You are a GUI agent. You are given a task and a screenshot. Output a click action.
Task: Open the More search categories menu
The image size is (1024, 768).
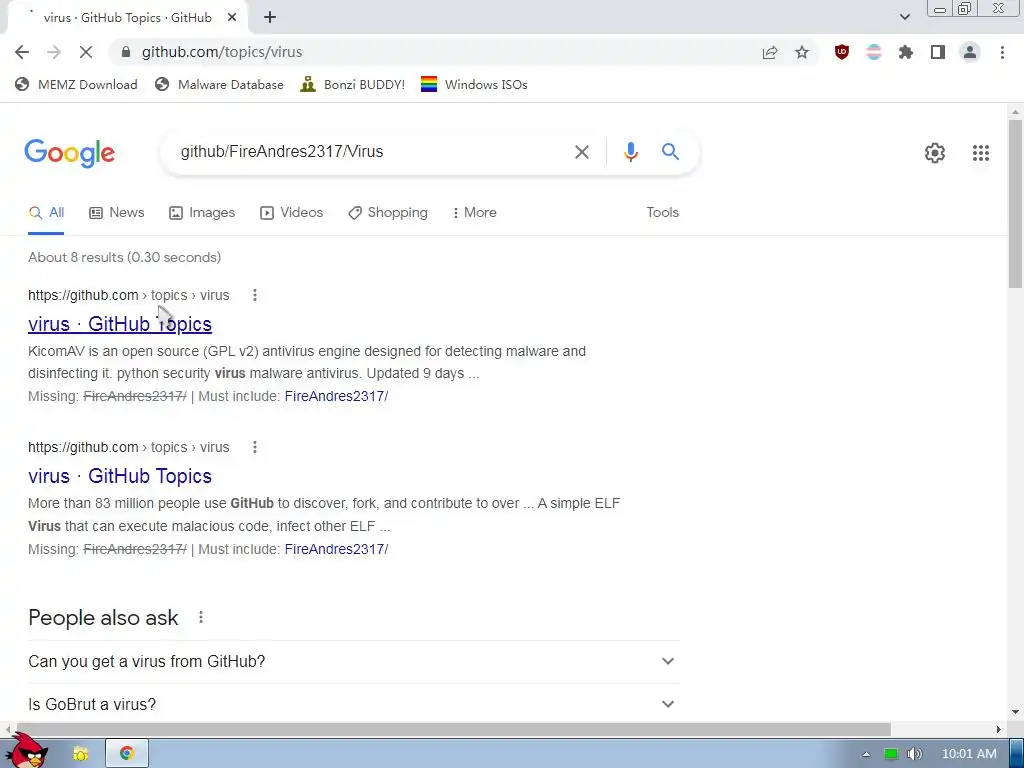[474, 213]
